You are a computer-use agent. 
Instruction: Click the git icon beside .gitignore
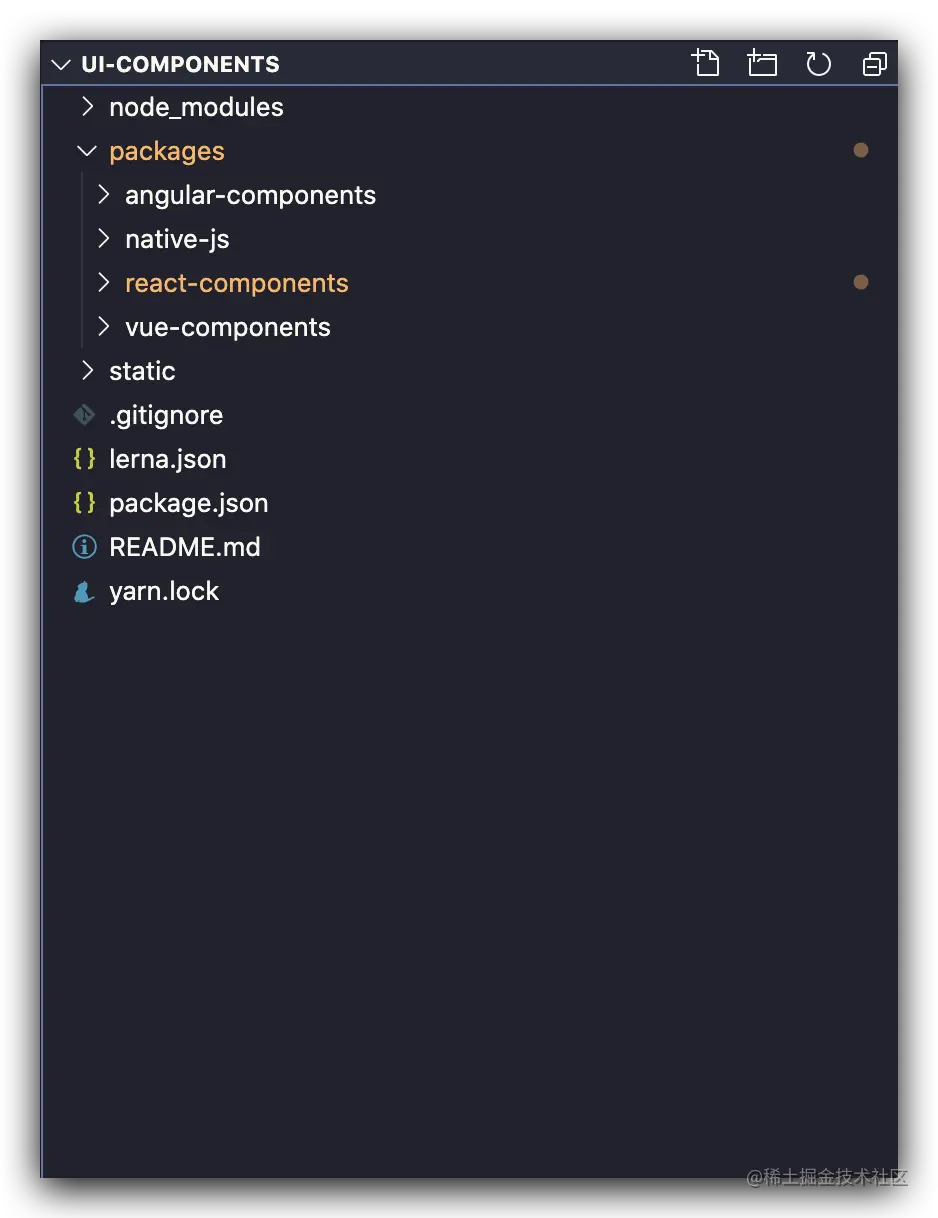84,415
